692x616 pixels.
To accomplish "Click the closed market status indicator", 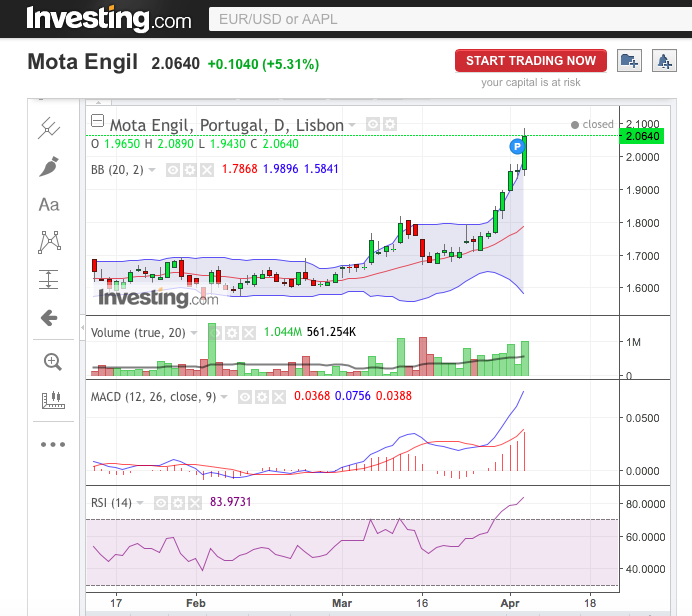I will tap(592, 124).
